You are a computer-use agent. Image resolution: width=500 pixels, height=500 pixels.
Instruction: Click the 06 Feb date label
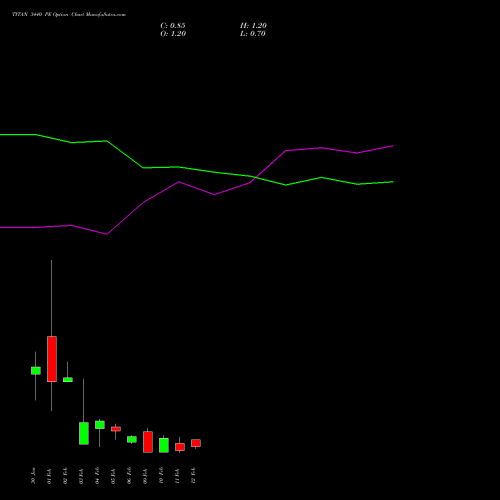point(129,476)
